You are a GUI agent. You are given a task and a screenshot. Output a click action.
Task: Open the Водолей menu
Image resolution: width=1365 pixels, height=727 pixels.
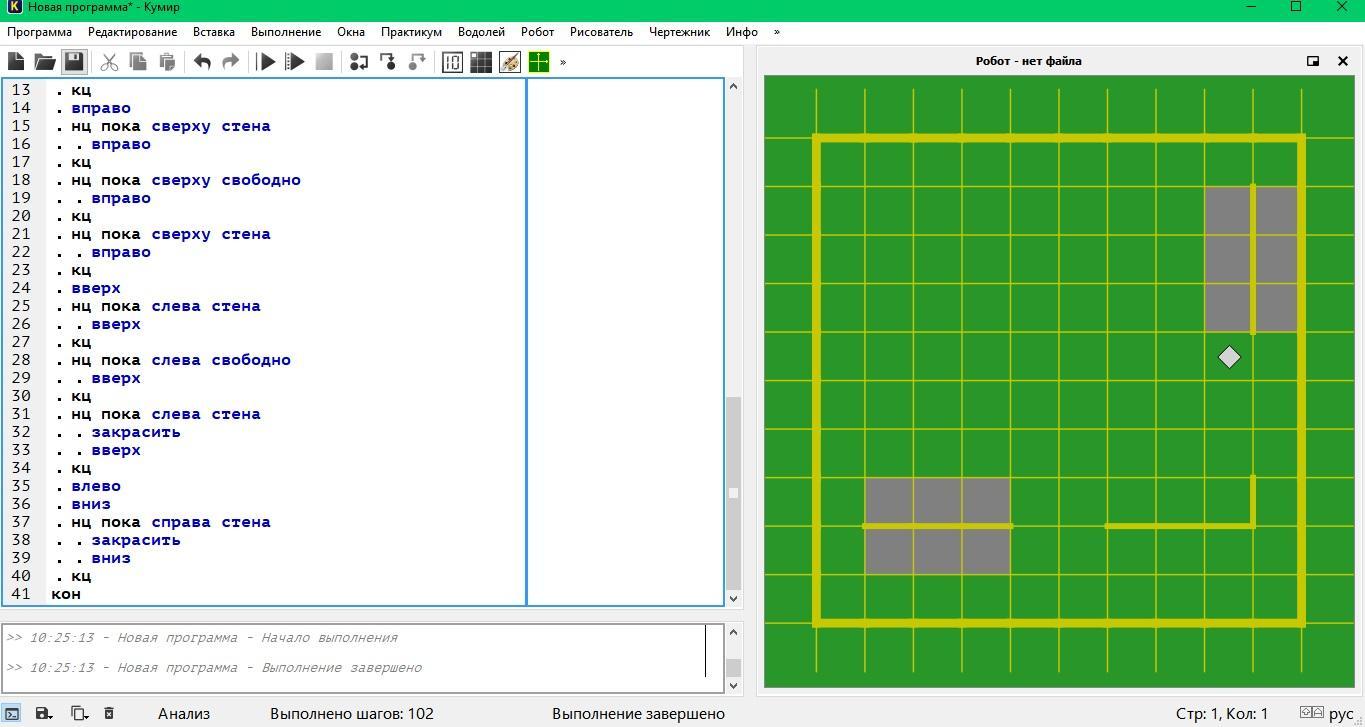481,32
